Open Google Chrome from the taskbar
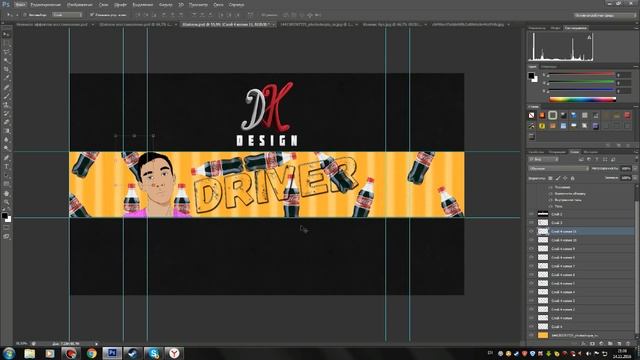The image size is (640, 360). 91,353
